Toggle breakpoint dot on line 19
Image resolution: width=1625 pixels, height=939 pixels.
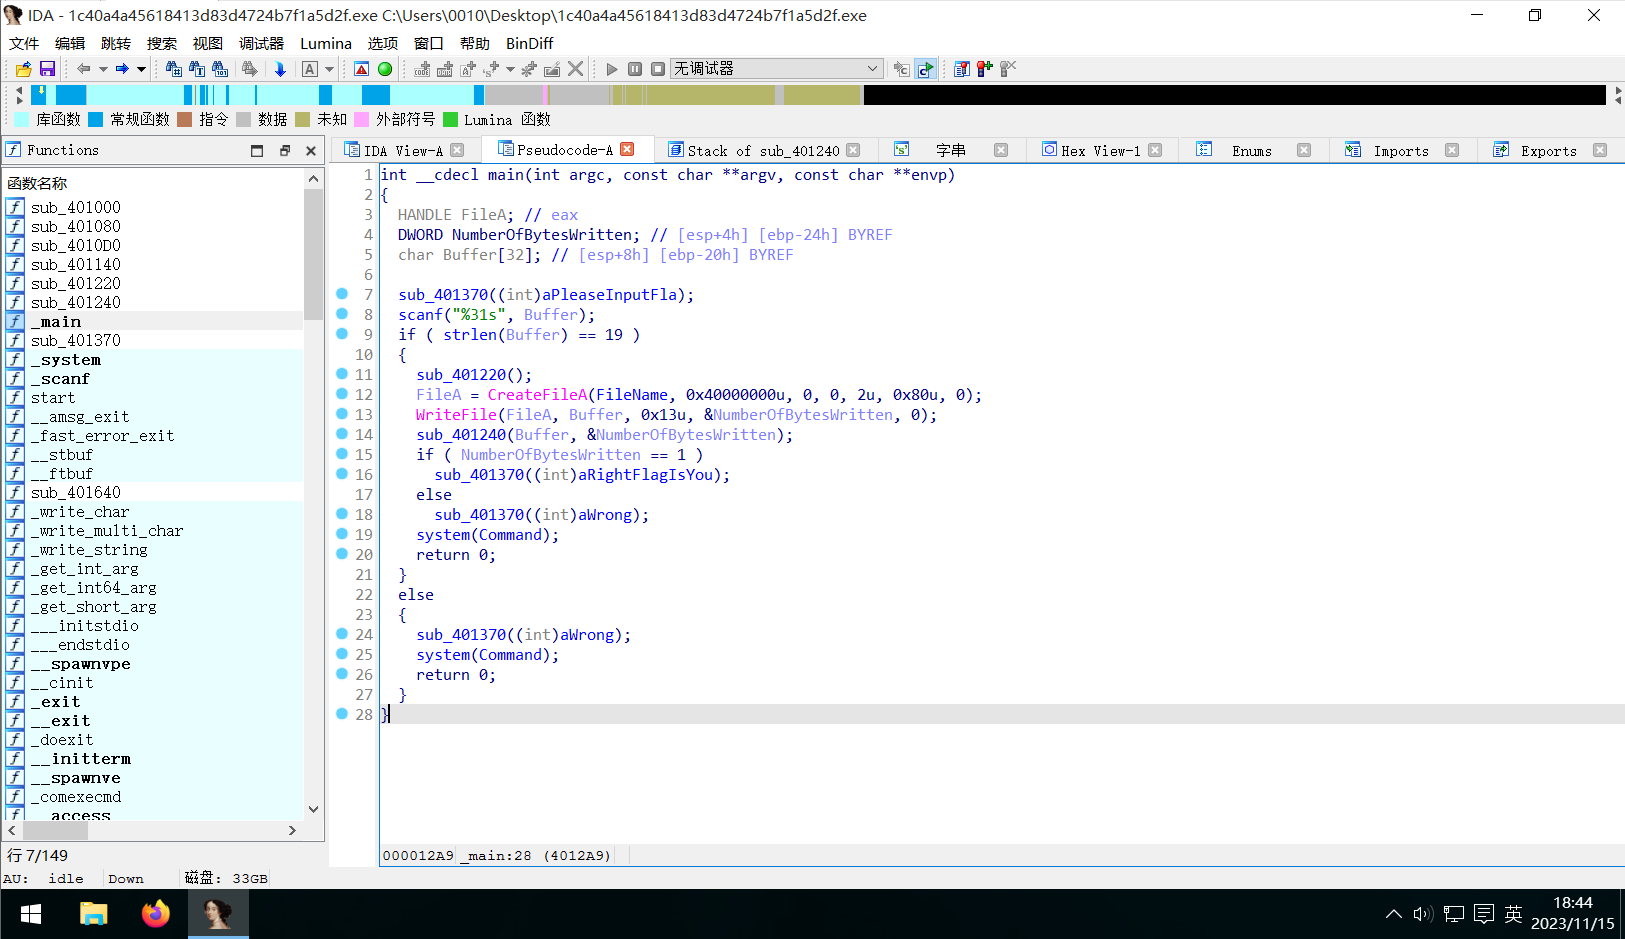[x=342, y=534]
